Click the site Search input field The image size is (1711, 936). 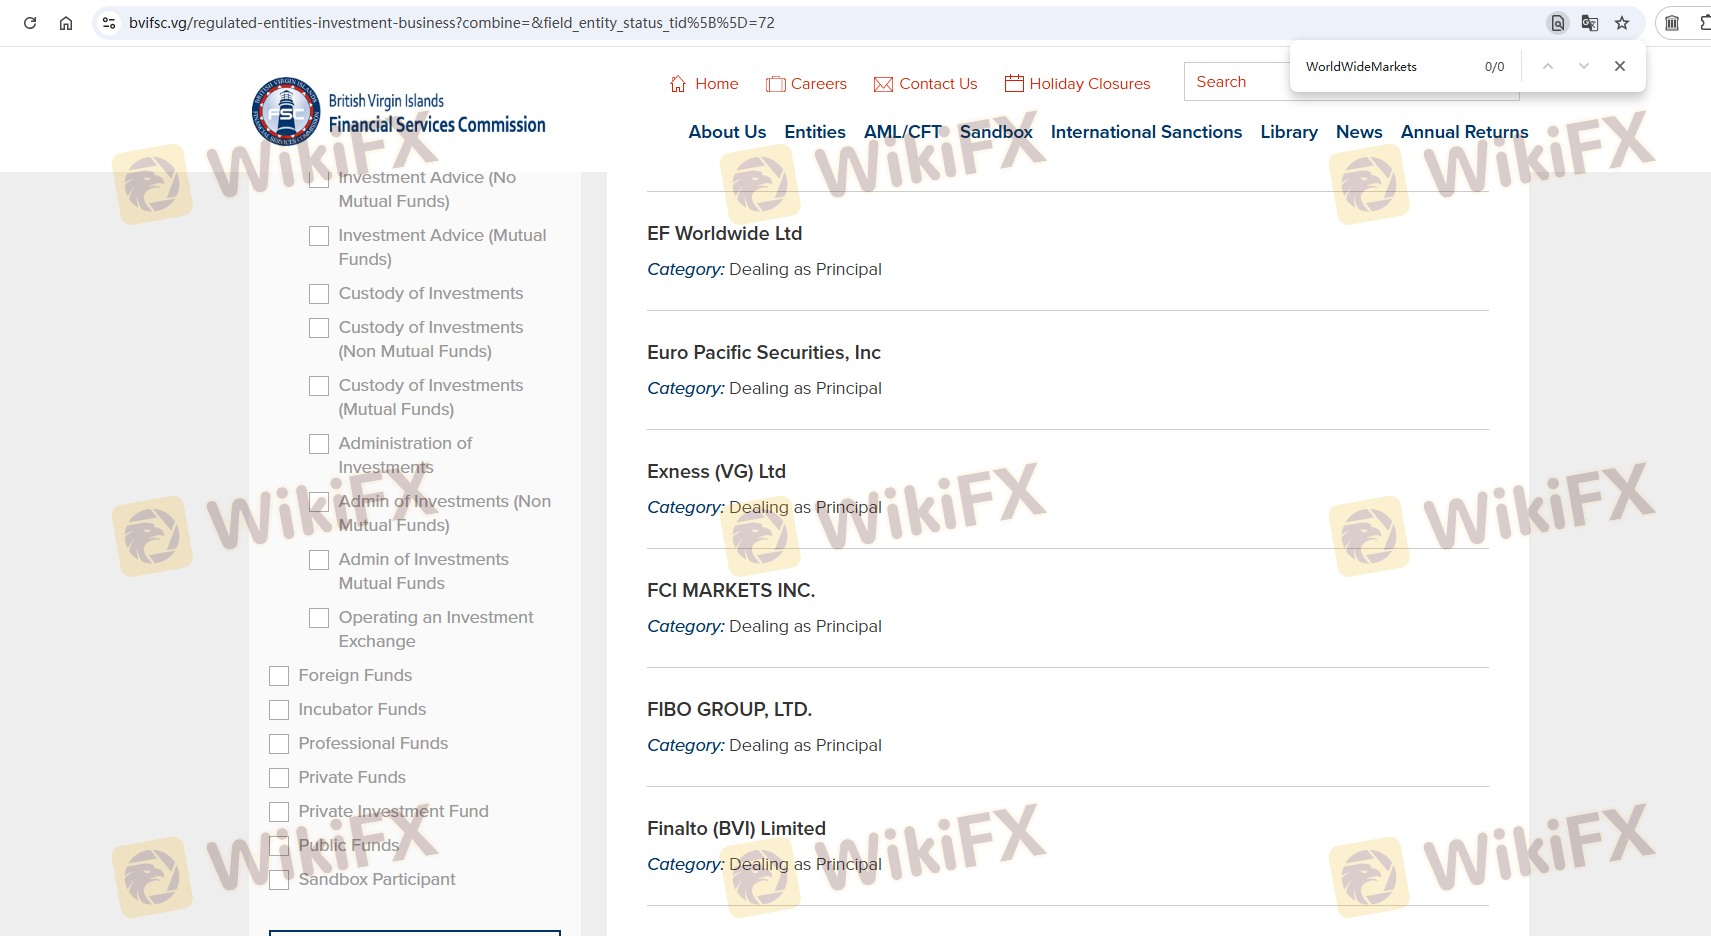[x=1236, y=82]
